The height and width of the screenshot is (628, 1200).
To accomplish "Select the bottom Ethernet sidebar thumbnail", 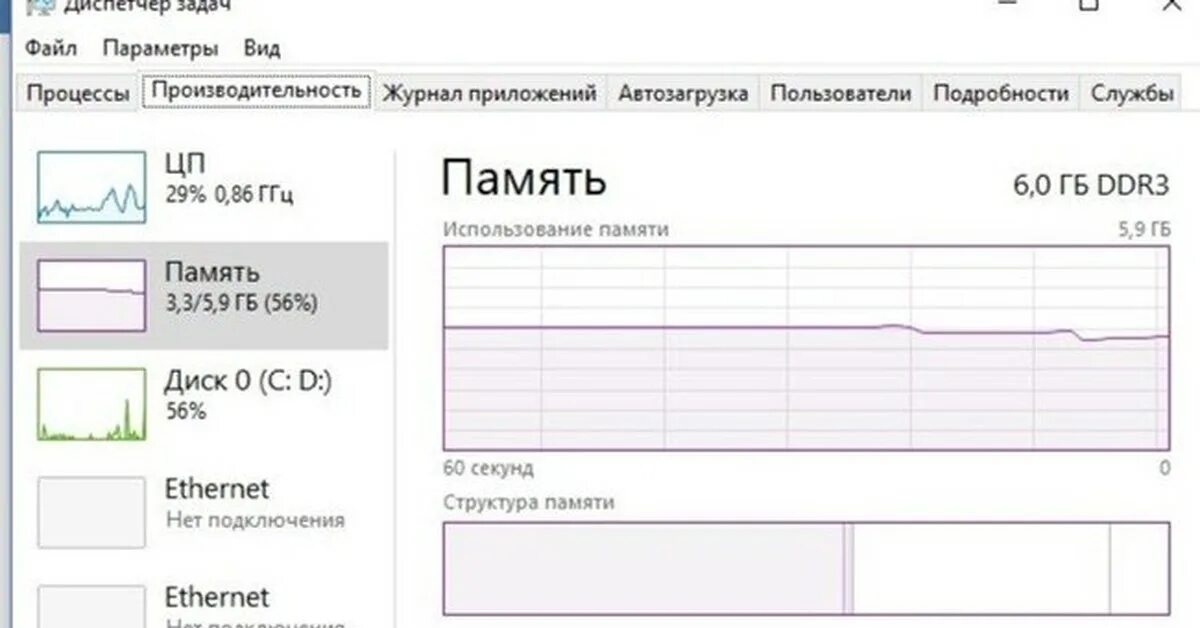I will 90,605.
